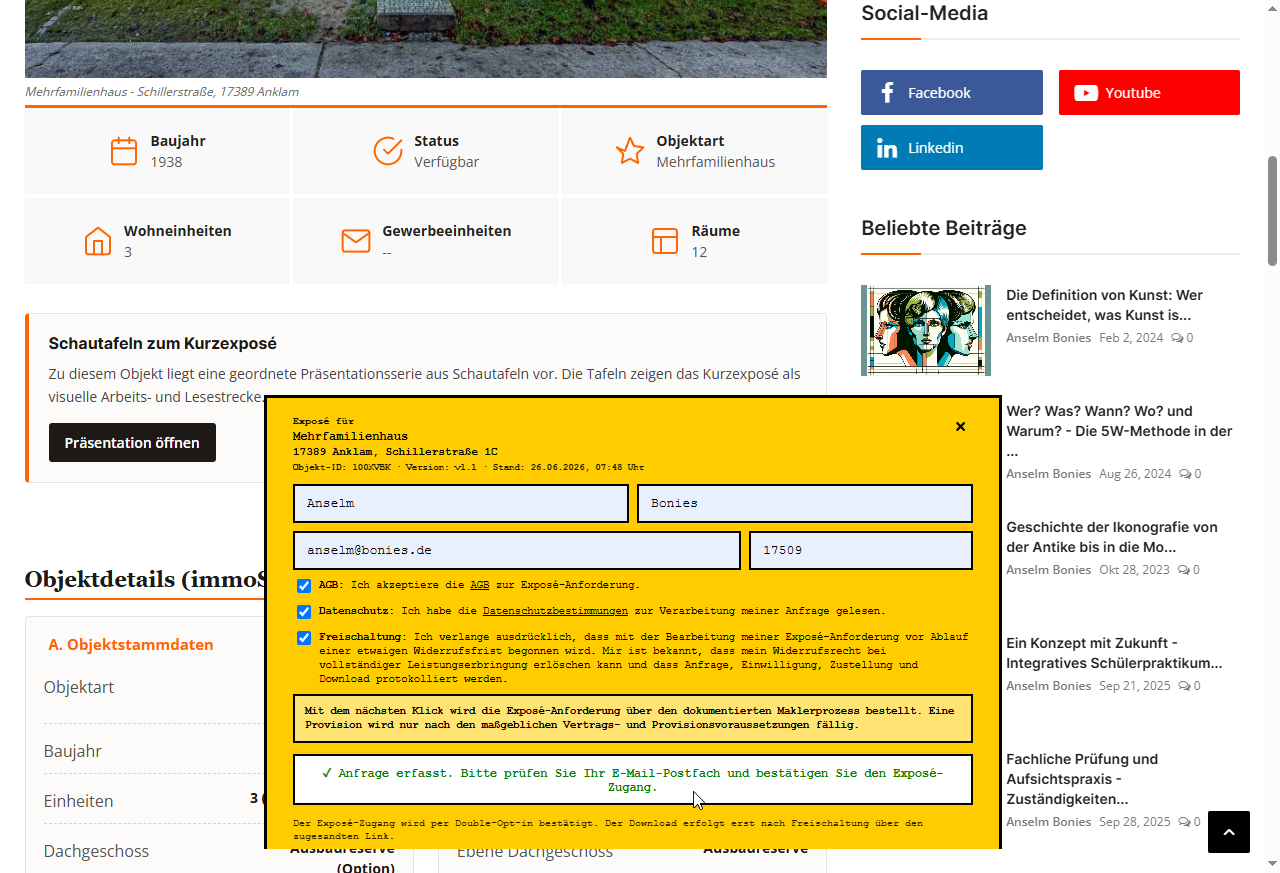Open the Definition von Kunst post thumbnail
Image resolution: width=1280 pixels, height=873 pixels.
tap(926, 330)
